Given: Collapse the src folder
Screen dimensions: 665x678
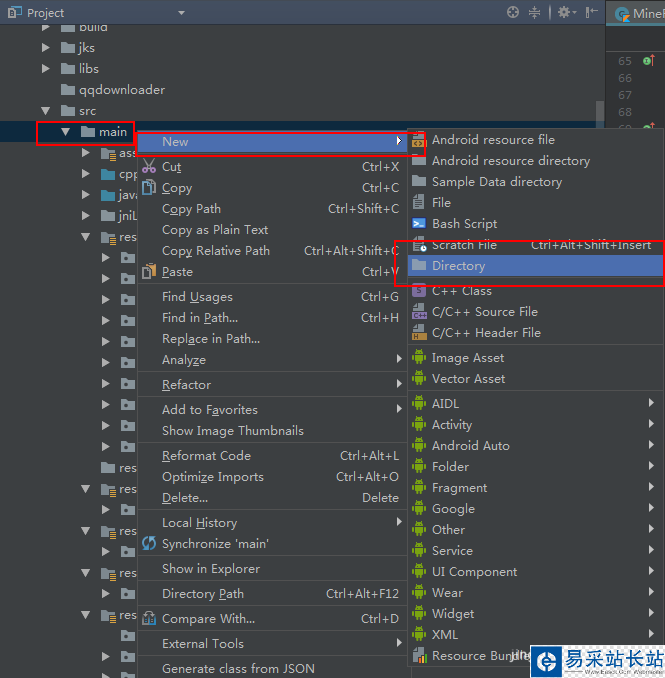Looking at the screenshot, I should point(45,111).
